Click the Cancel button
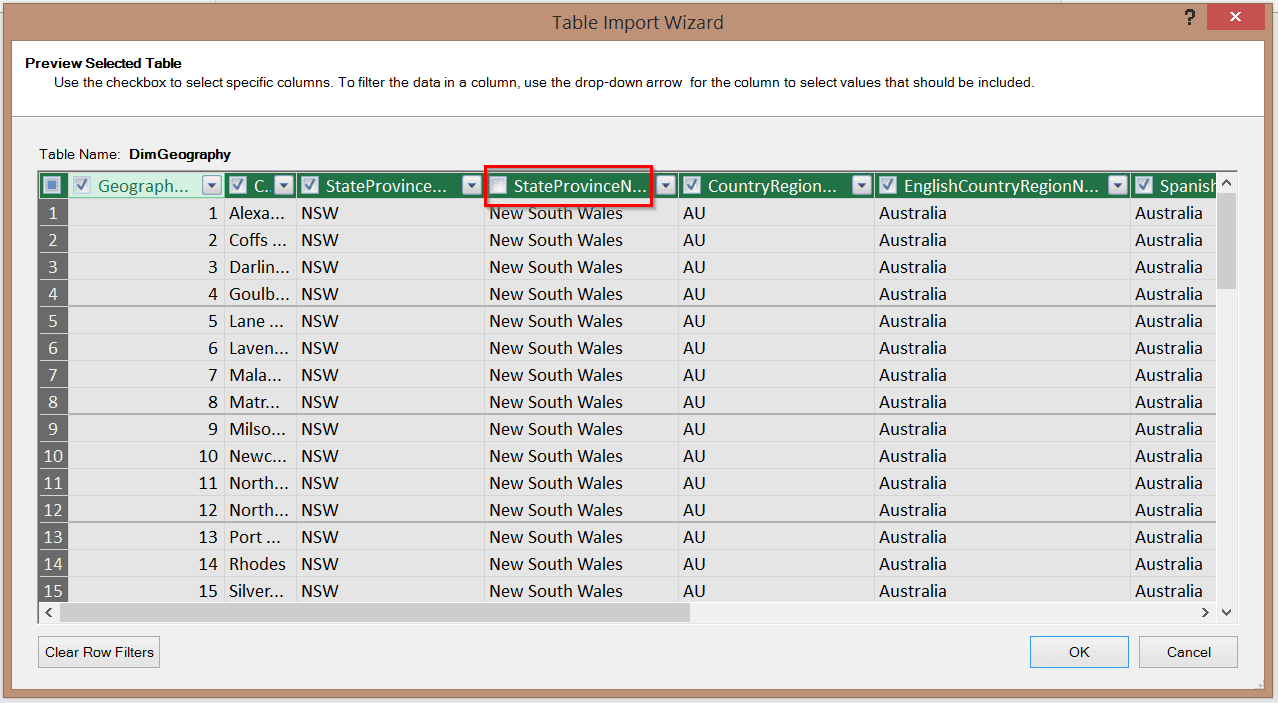Screen dimensions: 1278x703 pos(1188,652)
